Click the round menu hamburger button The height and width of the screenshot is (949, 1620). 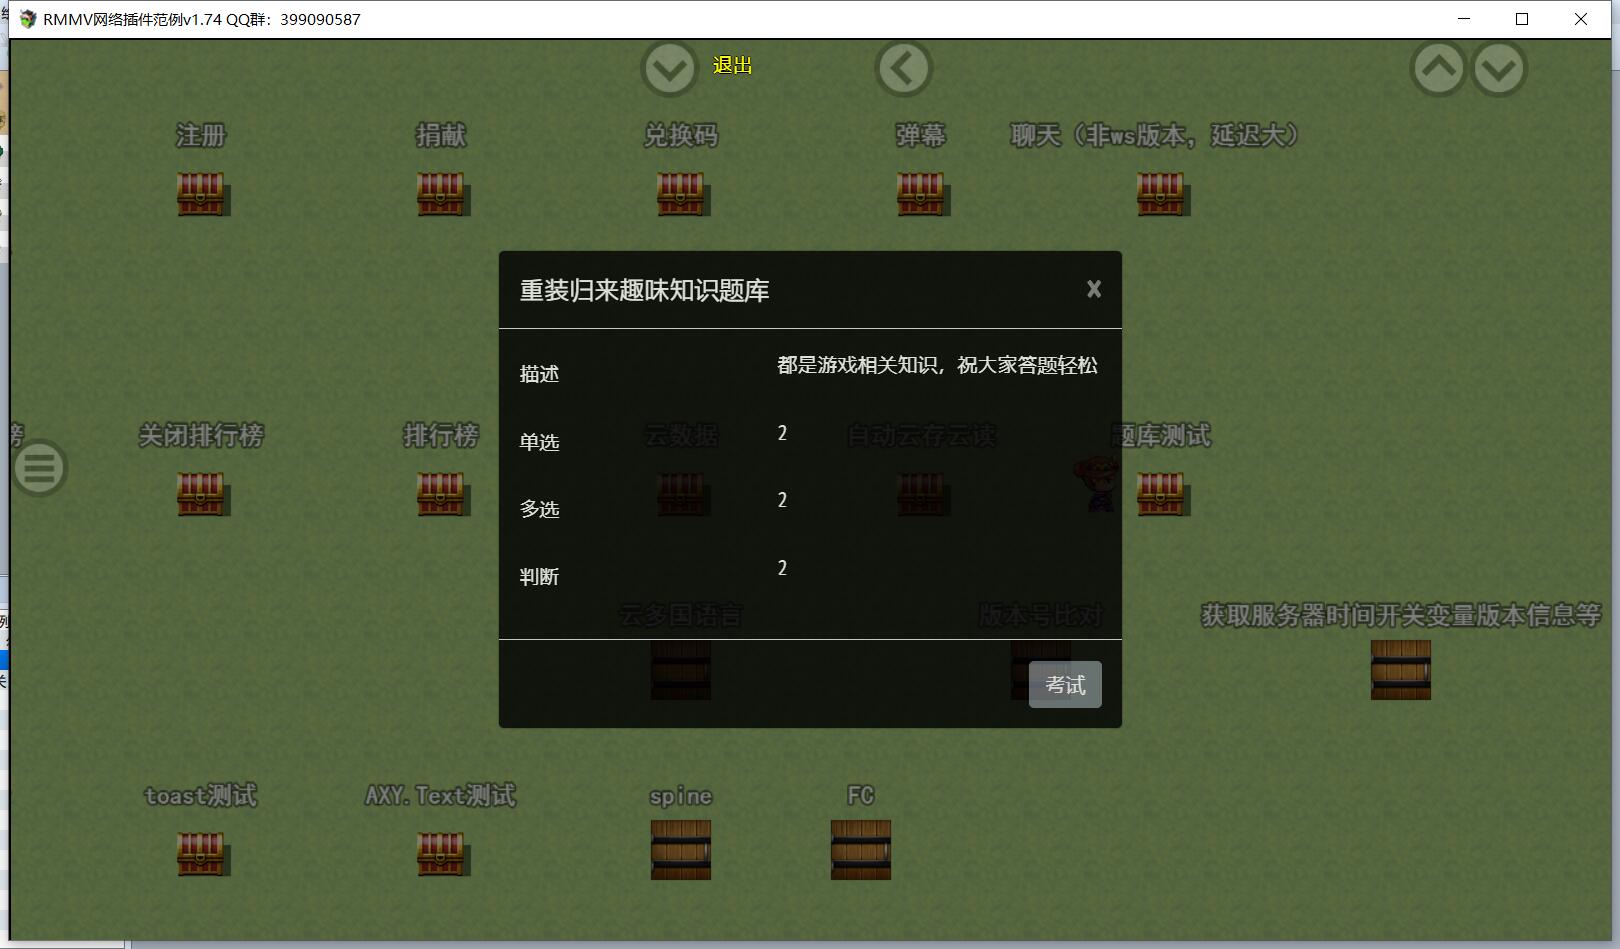pos(40,468)
